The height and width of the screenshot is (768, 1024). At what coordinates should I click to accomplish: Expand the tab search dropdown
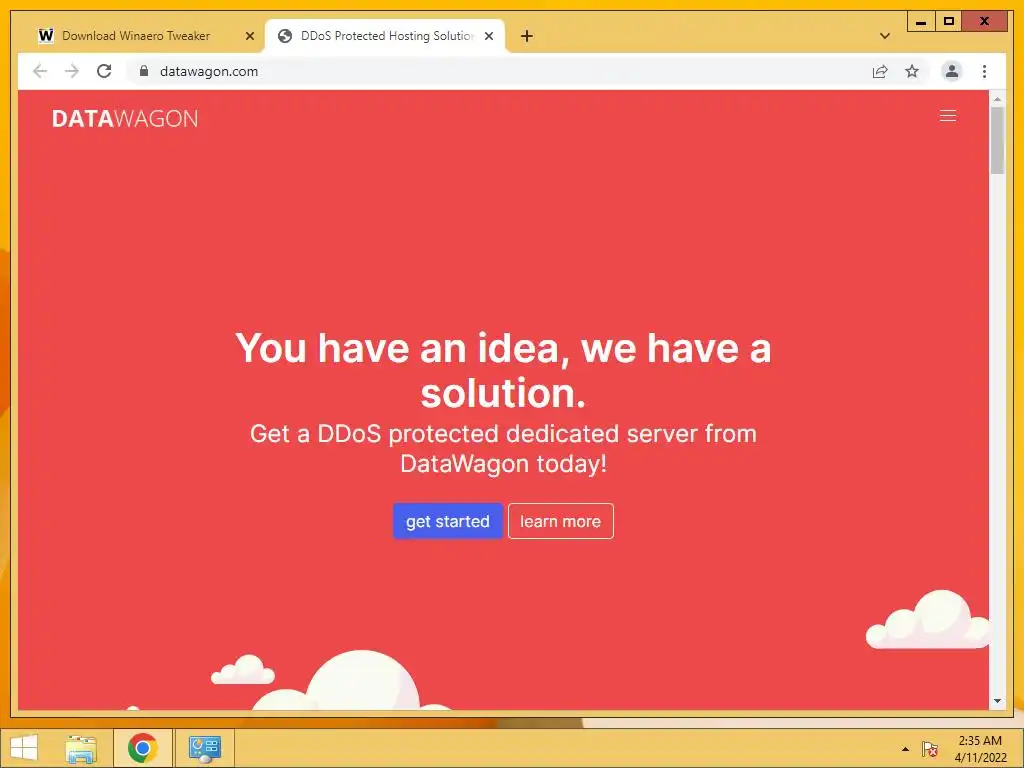[885, 36]
